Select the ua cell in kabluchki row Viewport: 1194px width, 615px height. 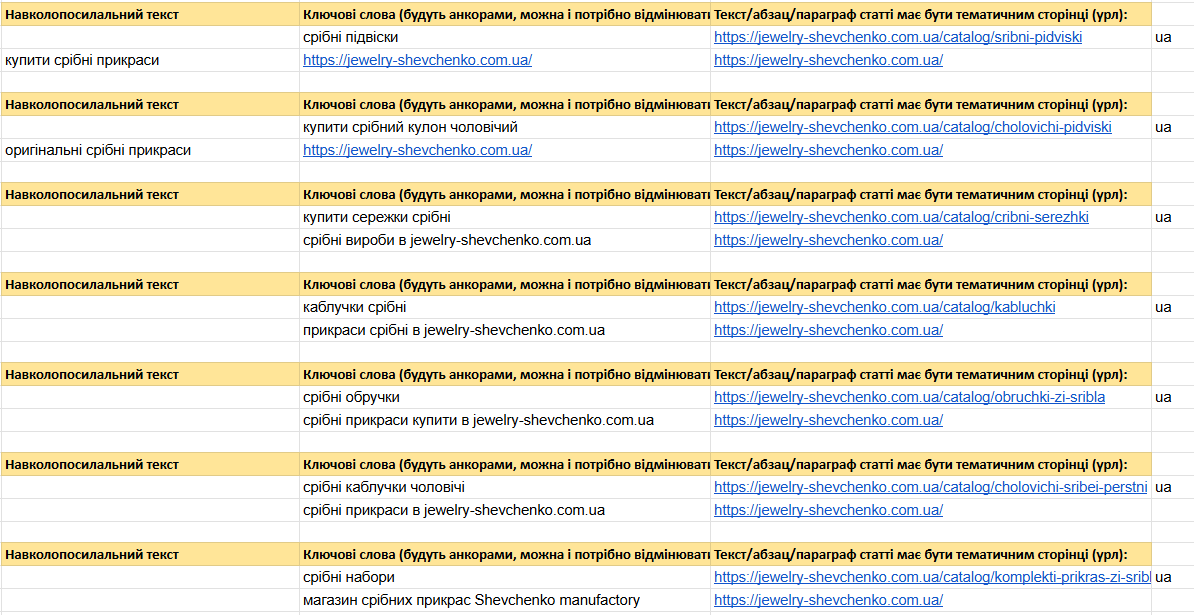(x=1173, y=308)
